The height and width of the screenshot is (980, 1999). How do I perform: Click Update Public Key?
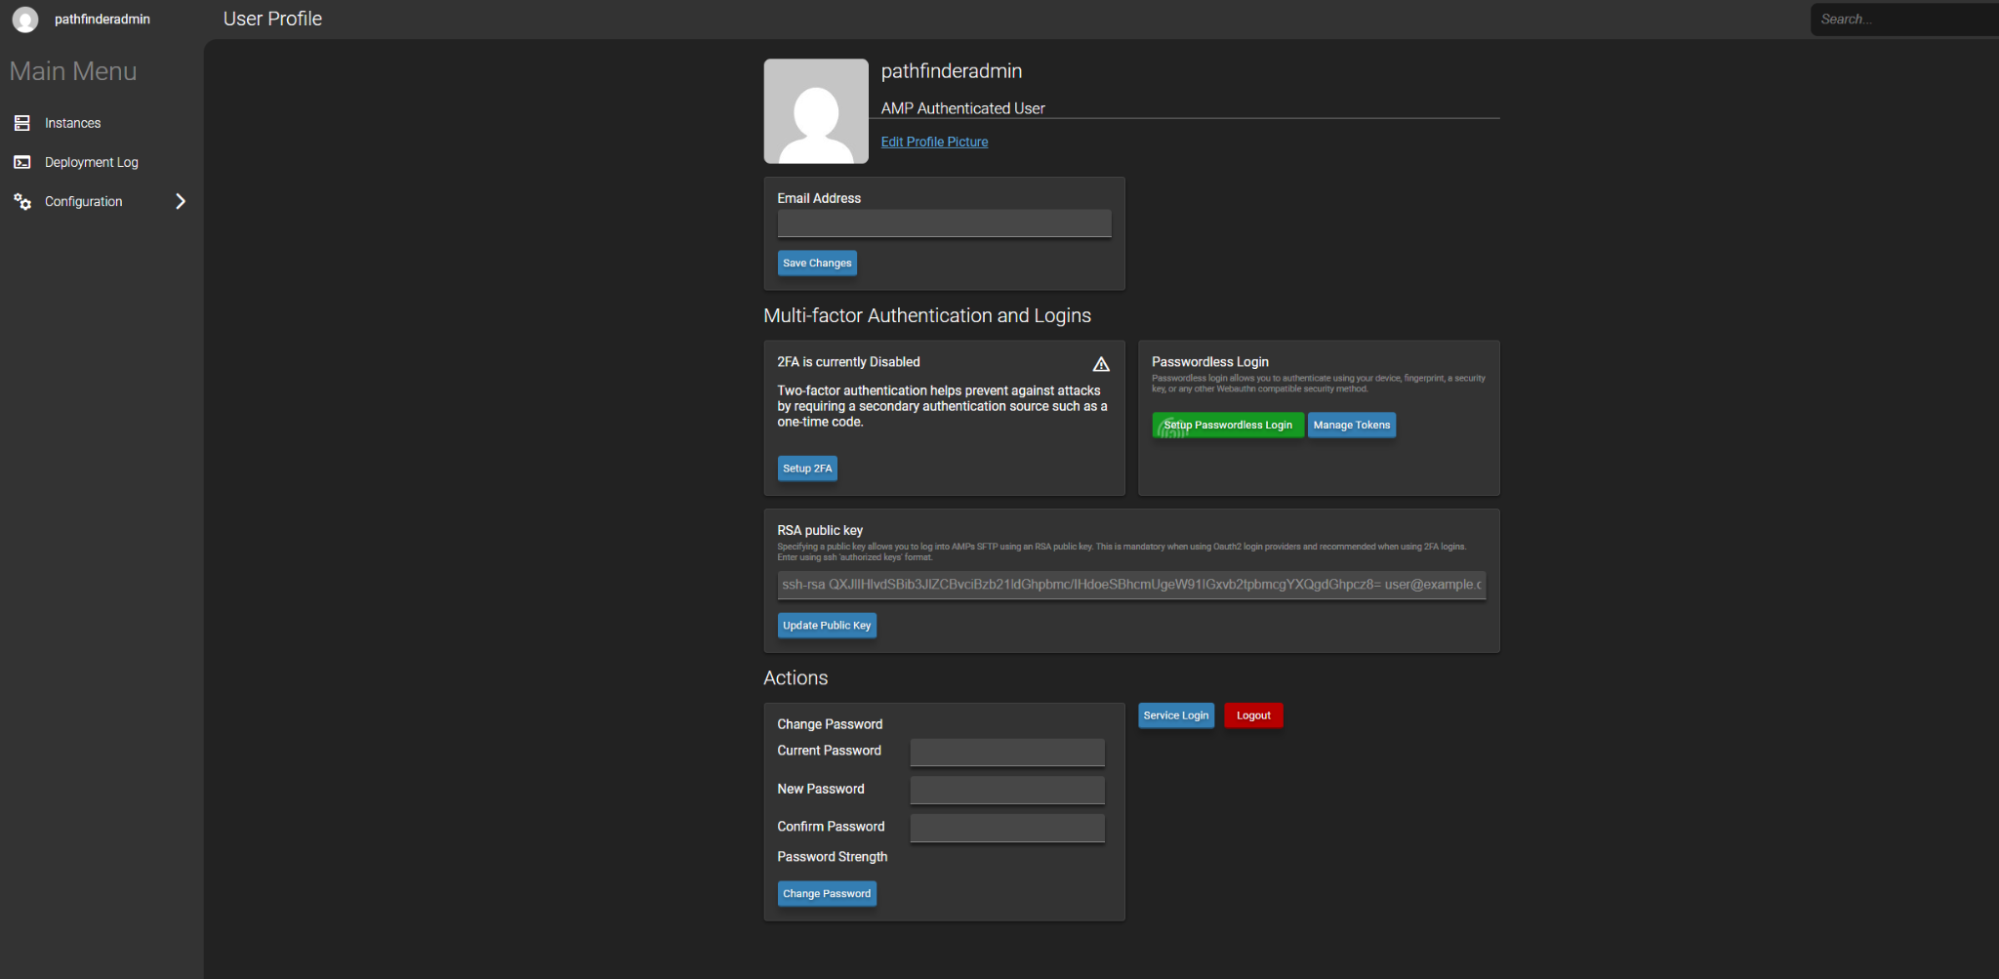826,624
